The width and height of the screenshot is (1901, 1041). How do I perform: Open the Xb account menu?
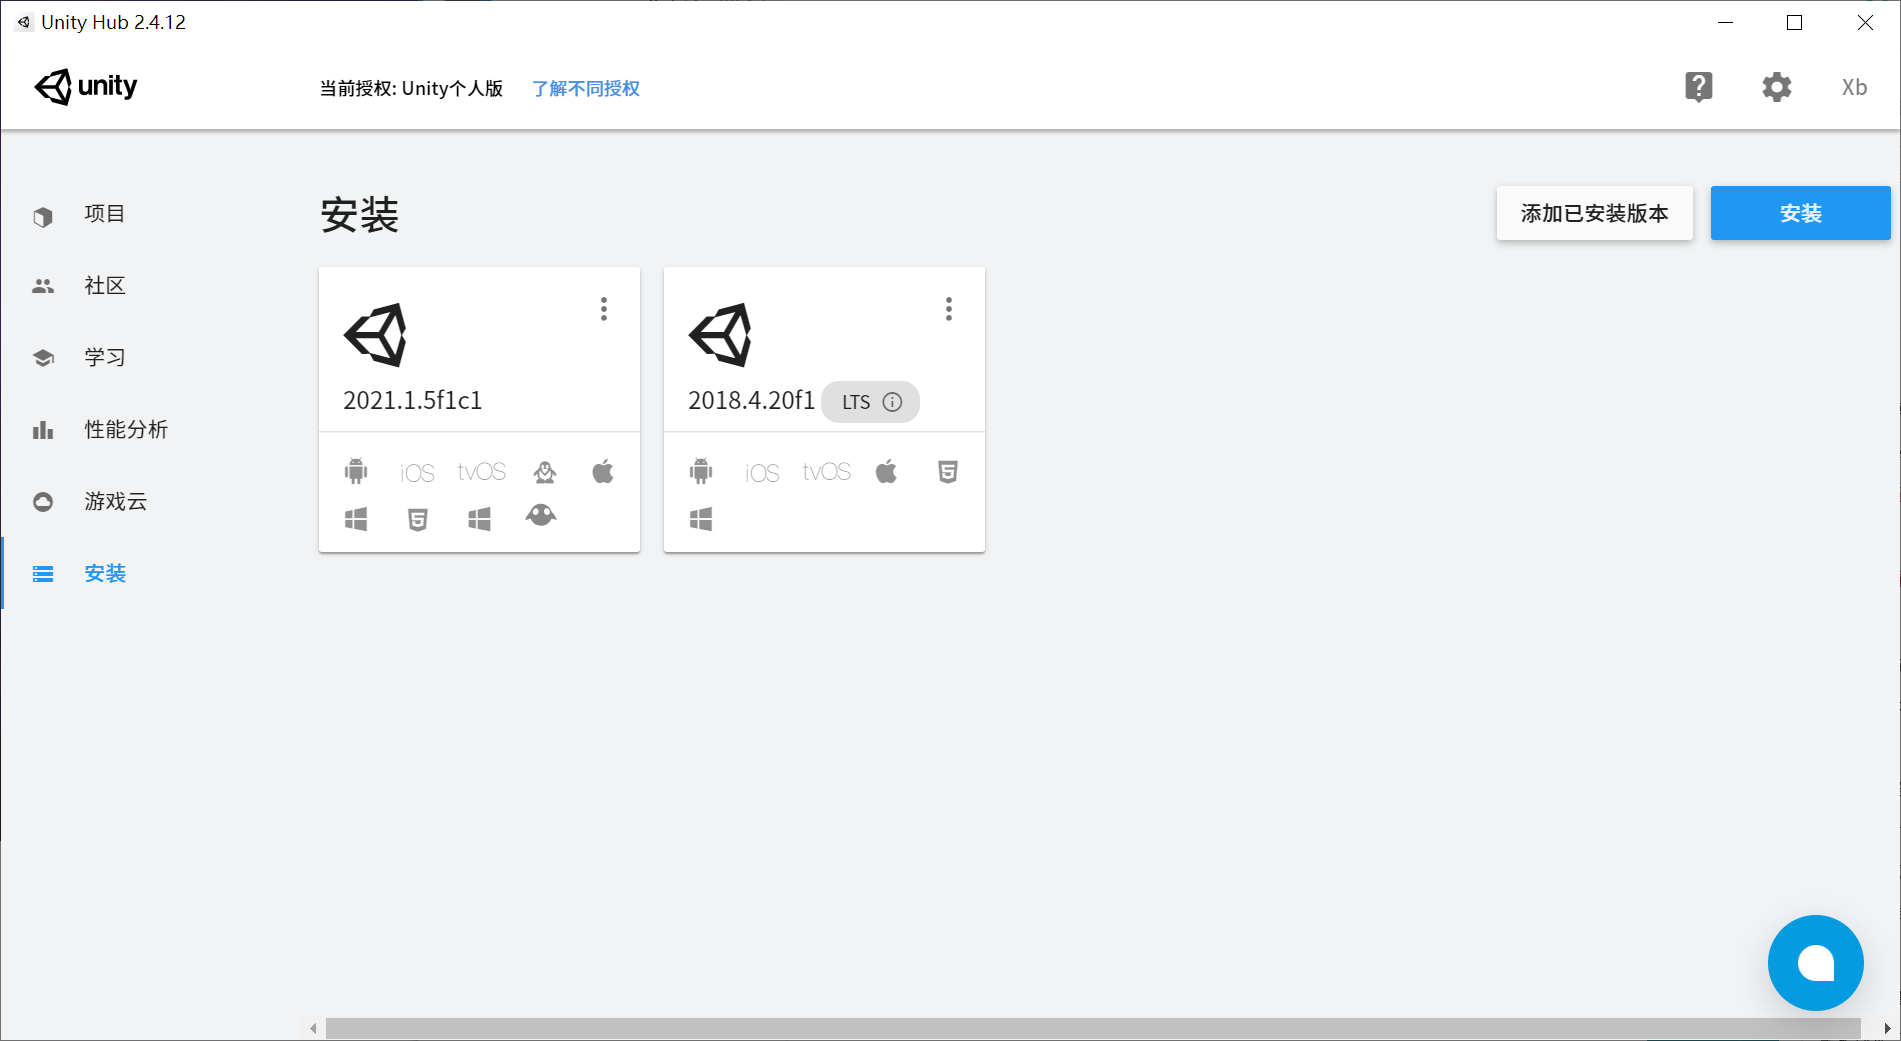(x=1853, y=87)
